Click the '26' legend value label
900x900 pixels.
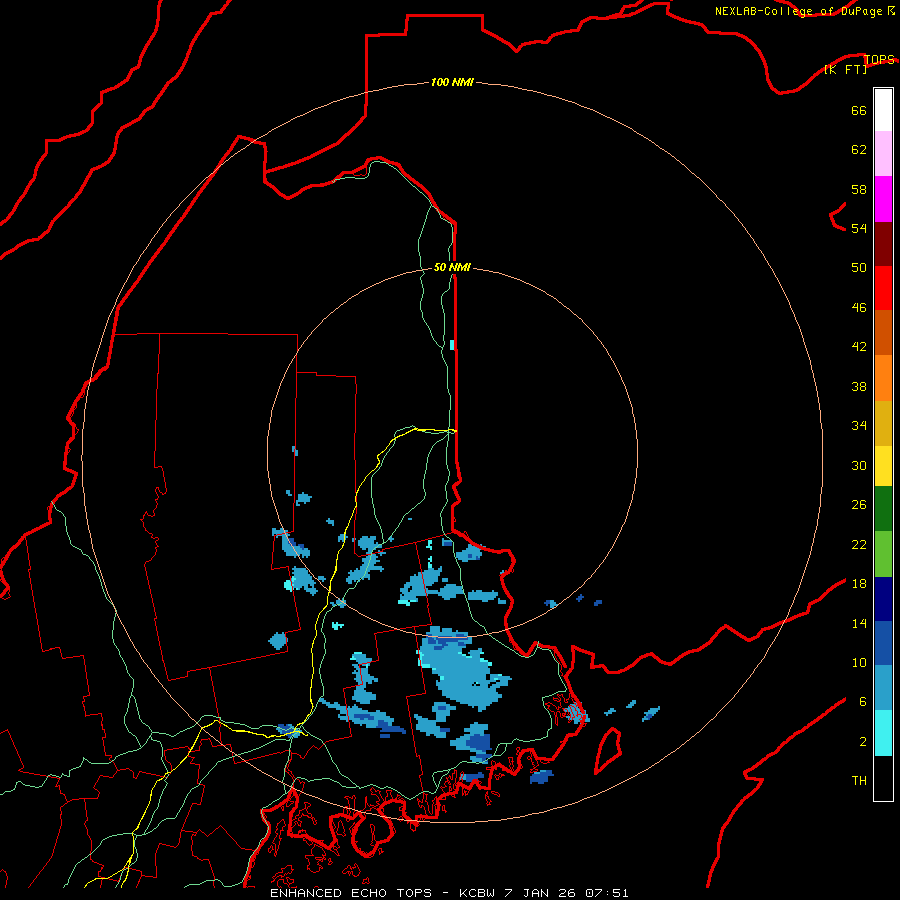[x=859, y=505]
